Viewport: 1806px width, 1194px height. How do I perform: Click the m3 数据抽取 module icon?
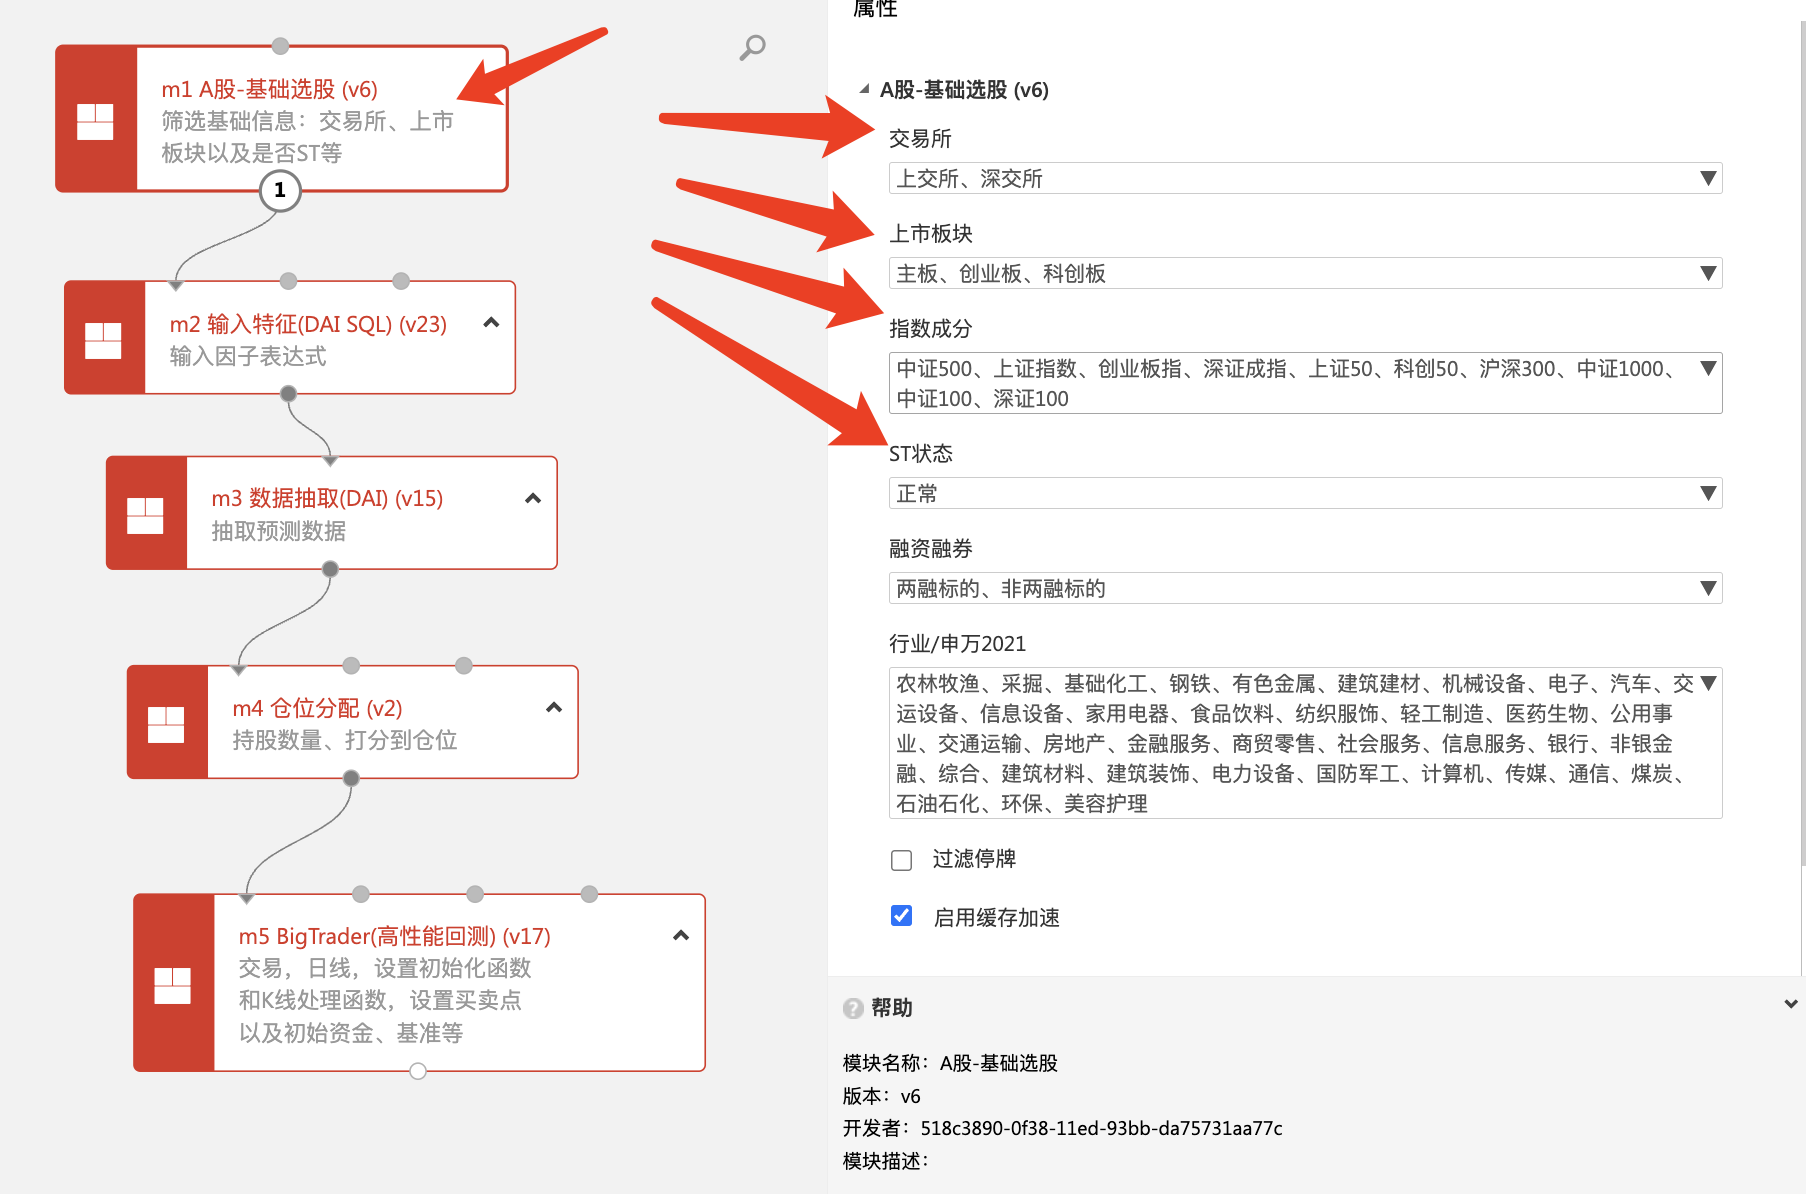tap(146, 515)
